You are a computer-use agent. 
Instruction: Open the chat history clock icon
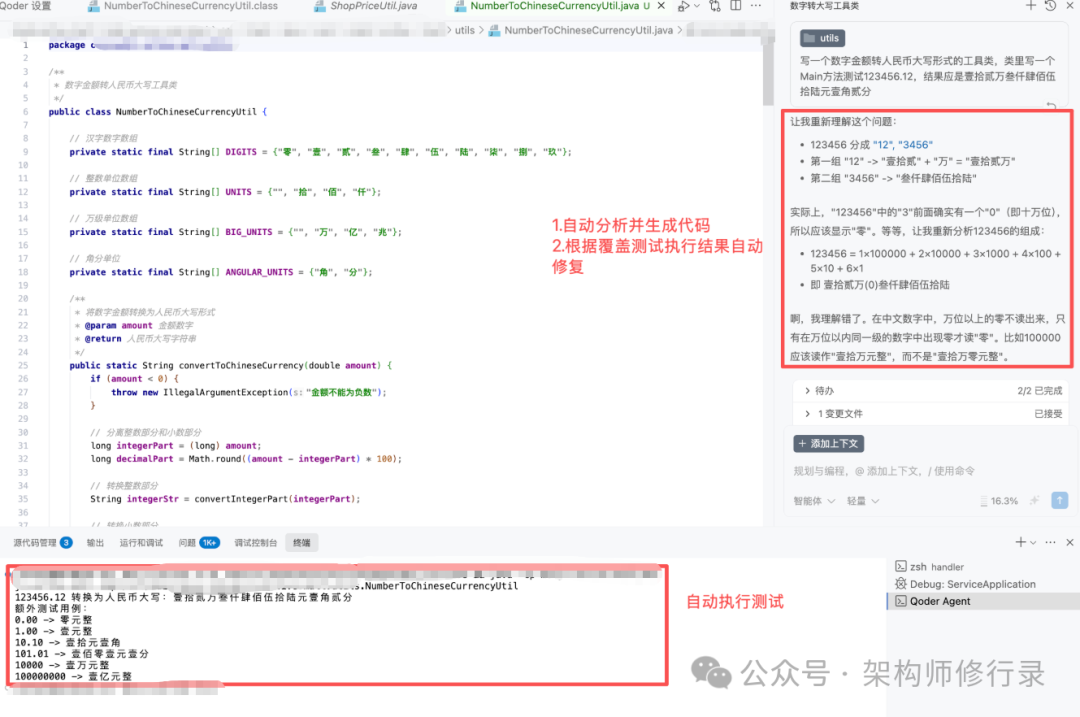click(x=1050, y=6)
